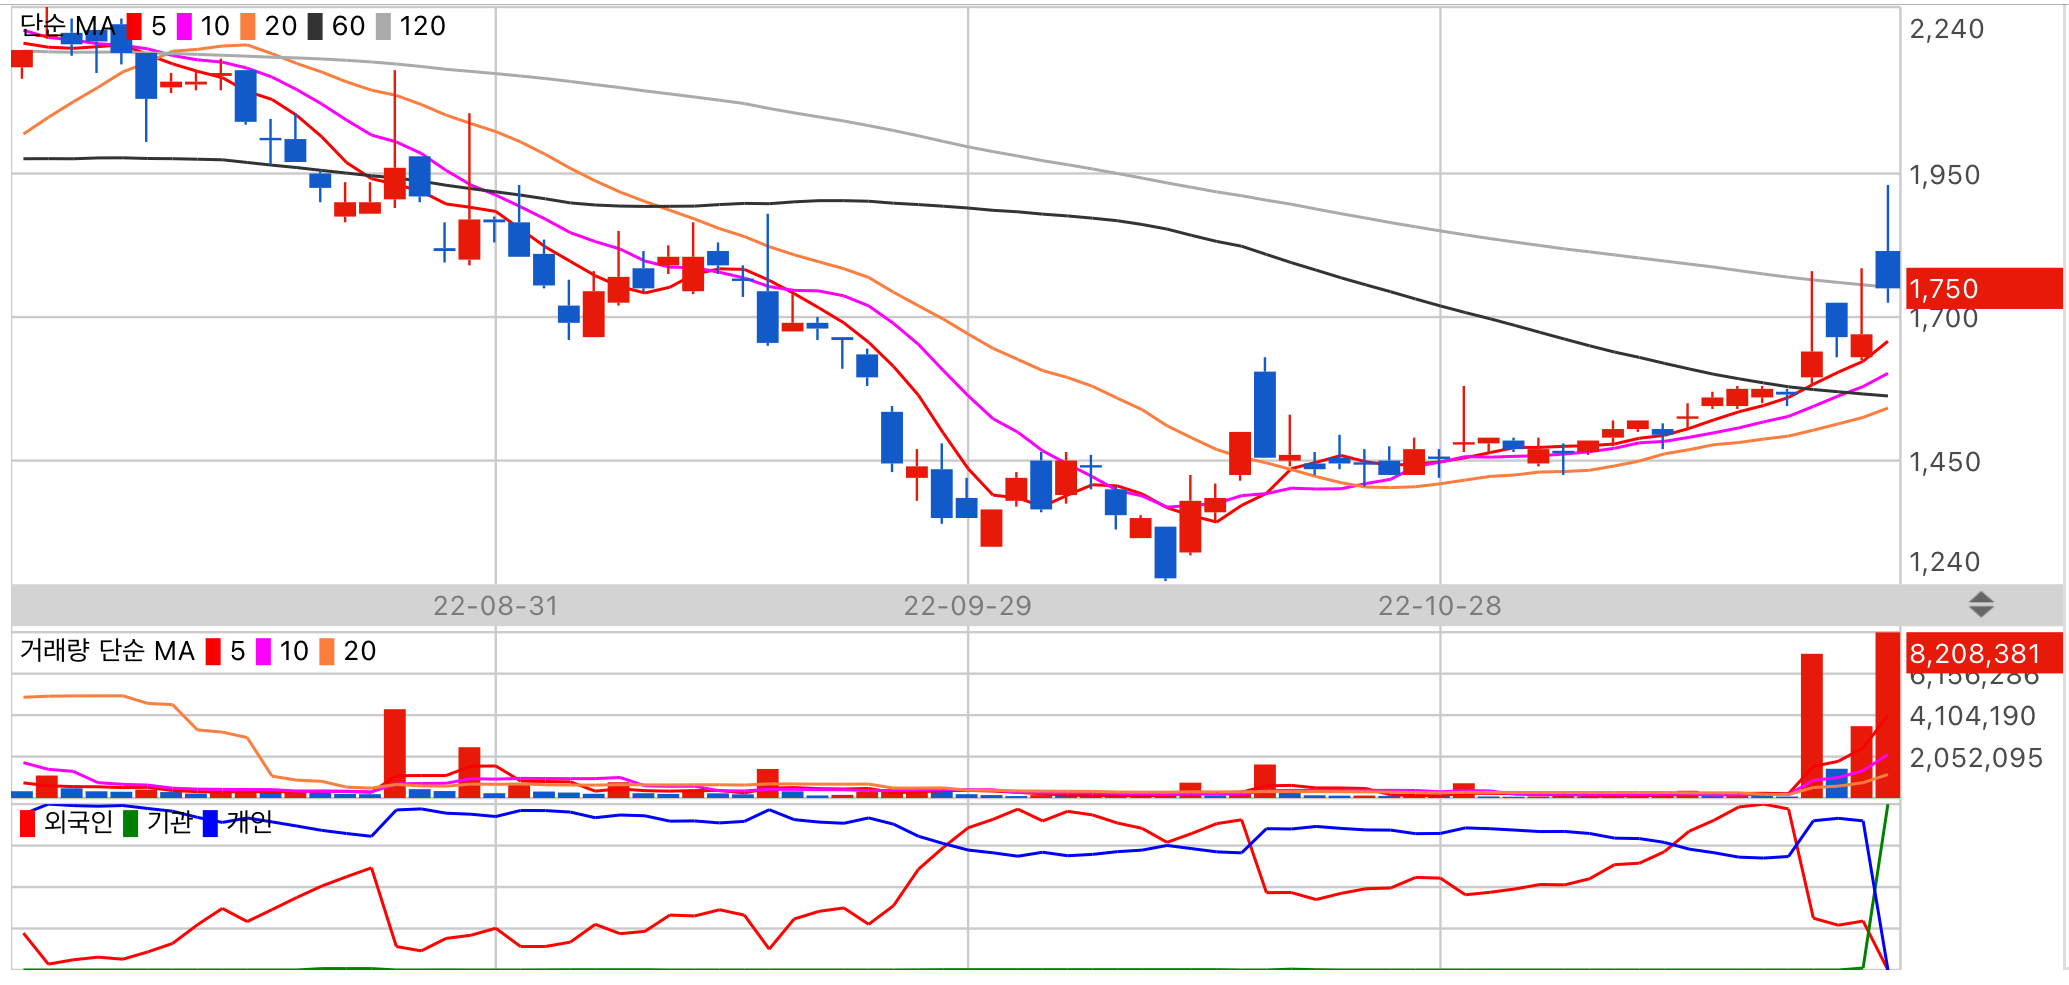The image size is (2069, 985).
Task: Click the orange MA 20 price legend swatch
Action: coord(248,27)
